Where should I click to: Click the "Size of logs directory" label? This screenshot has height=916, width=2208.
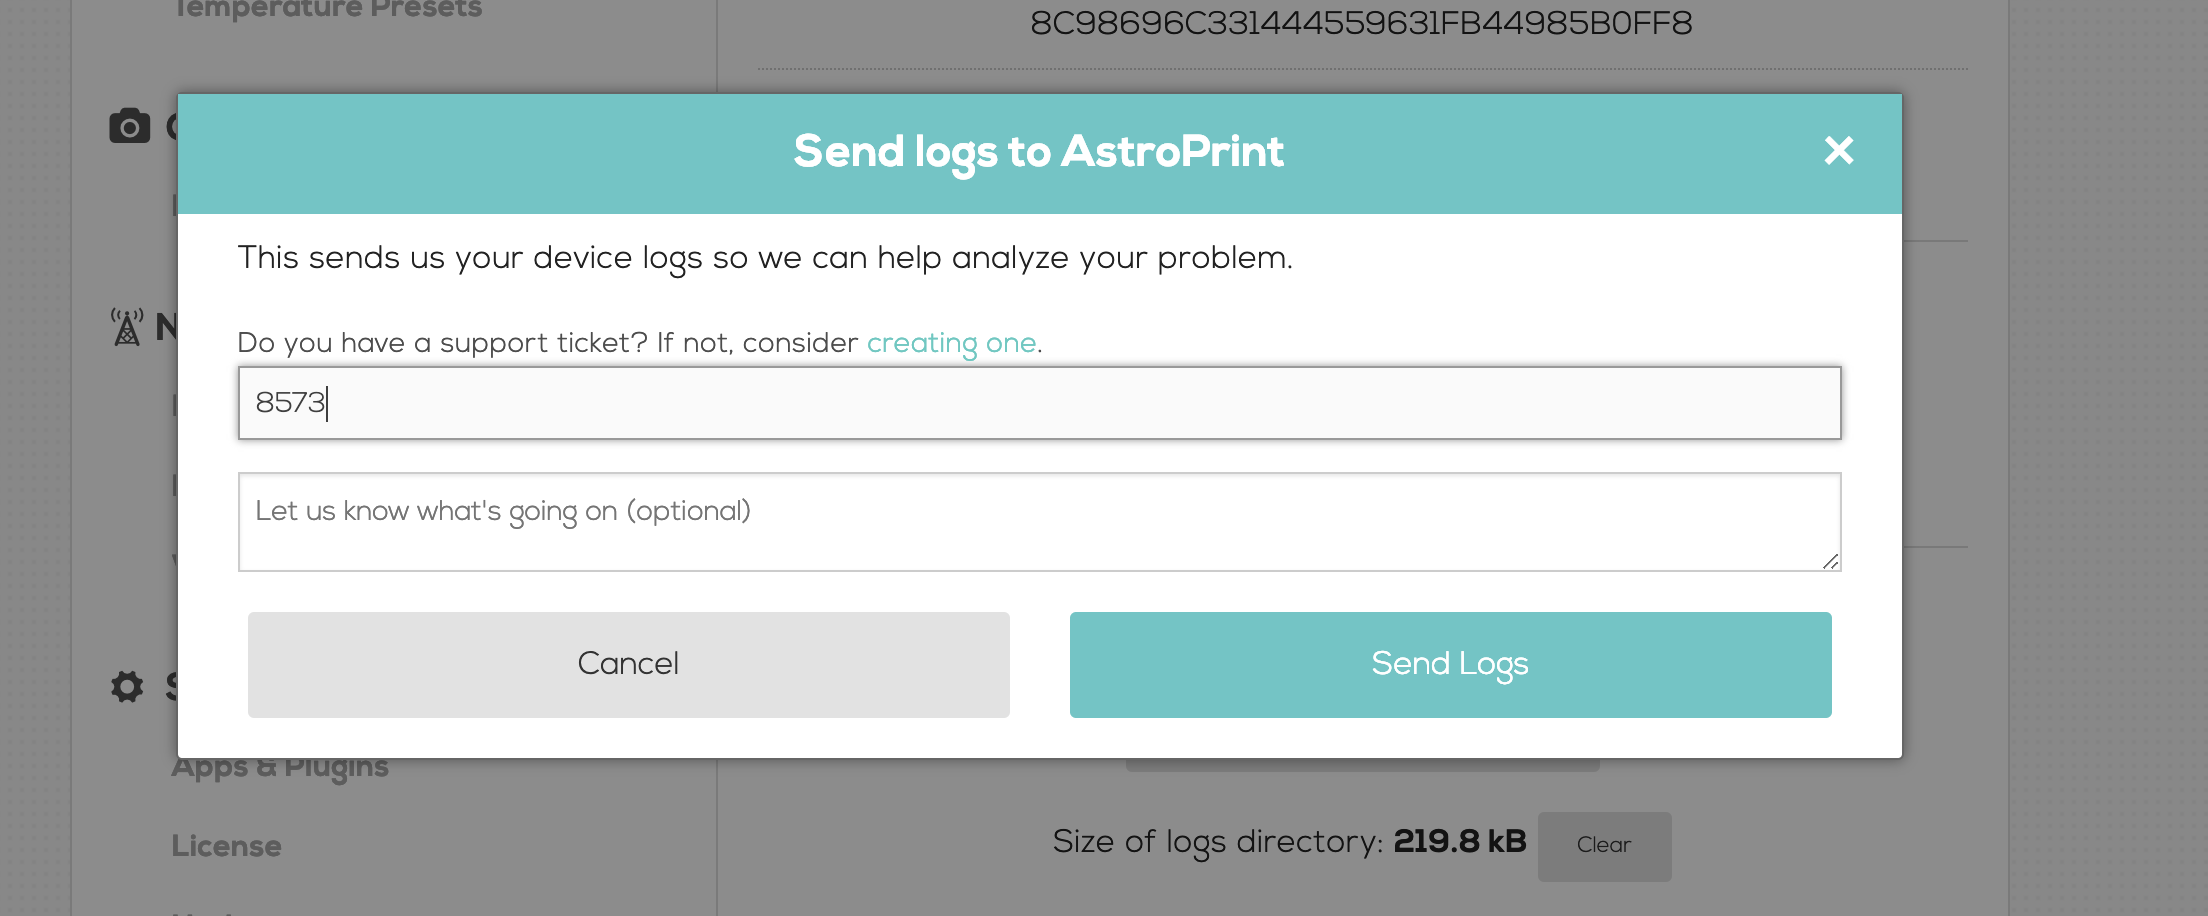(1216, 842)
